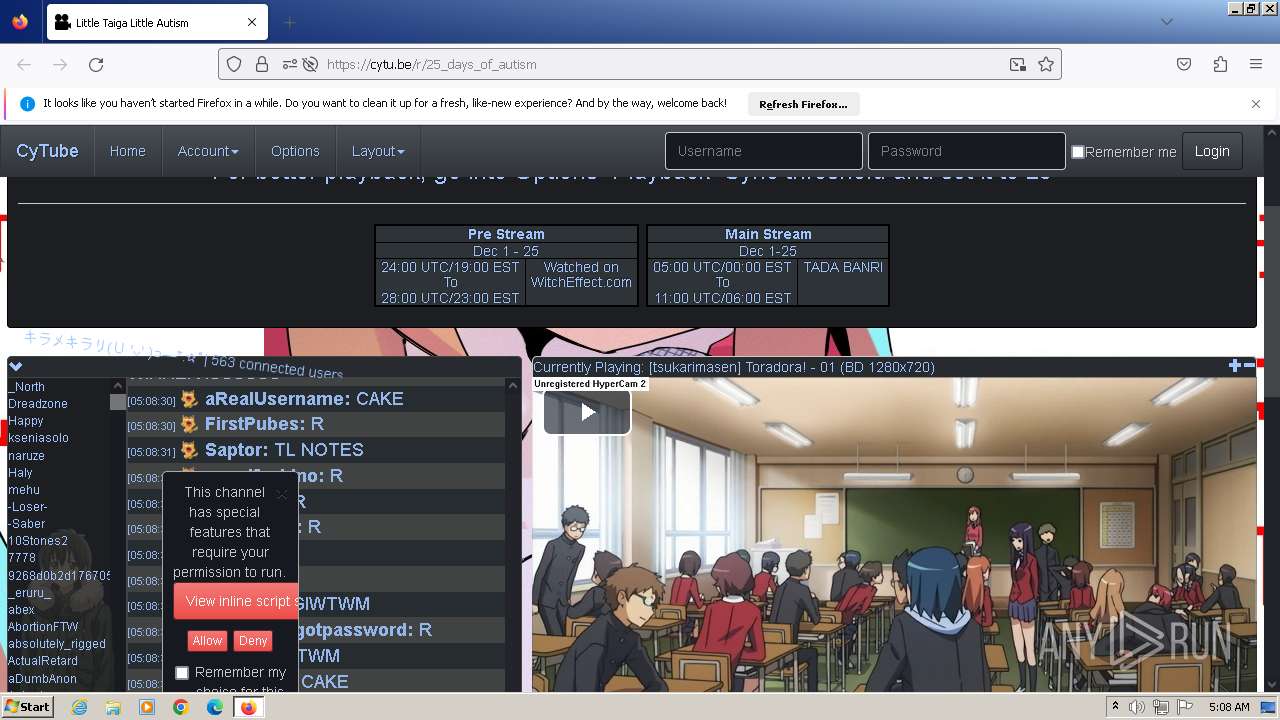Viewport: 1280px width, 720px height.
Task: Click the Pre Stream table header
Action: (506, 234)
